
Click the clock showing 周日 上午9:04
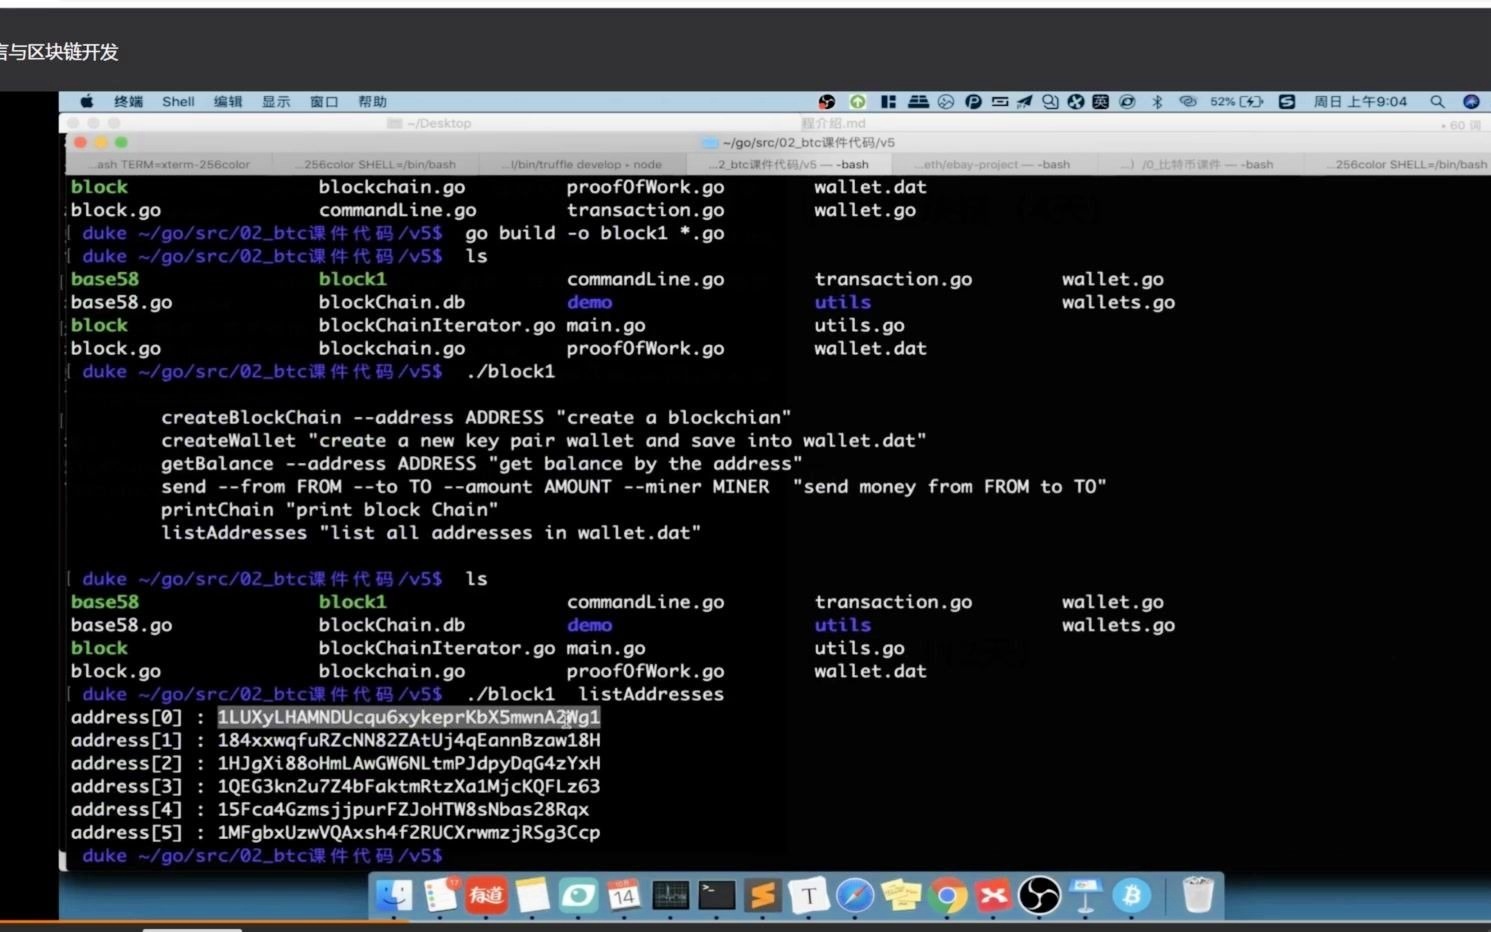coord(1360,102)
